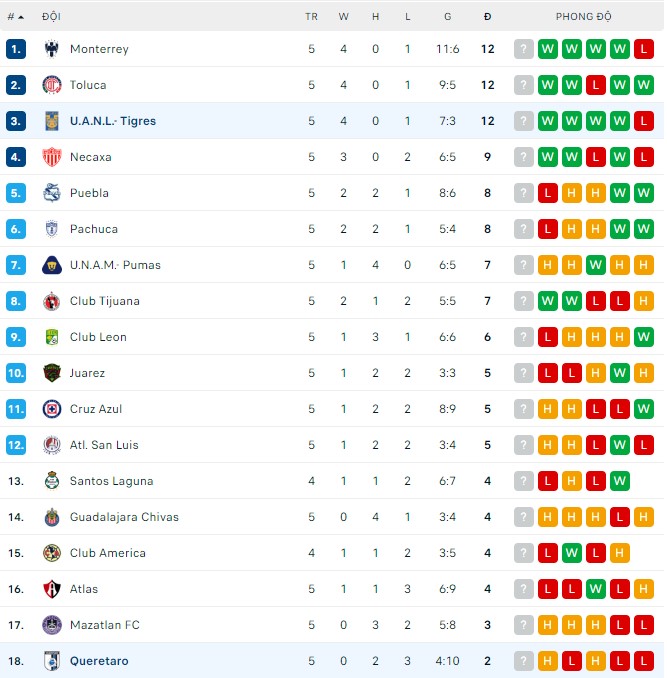
Task: Click the Tigres team crest
Action: (52, 121)
